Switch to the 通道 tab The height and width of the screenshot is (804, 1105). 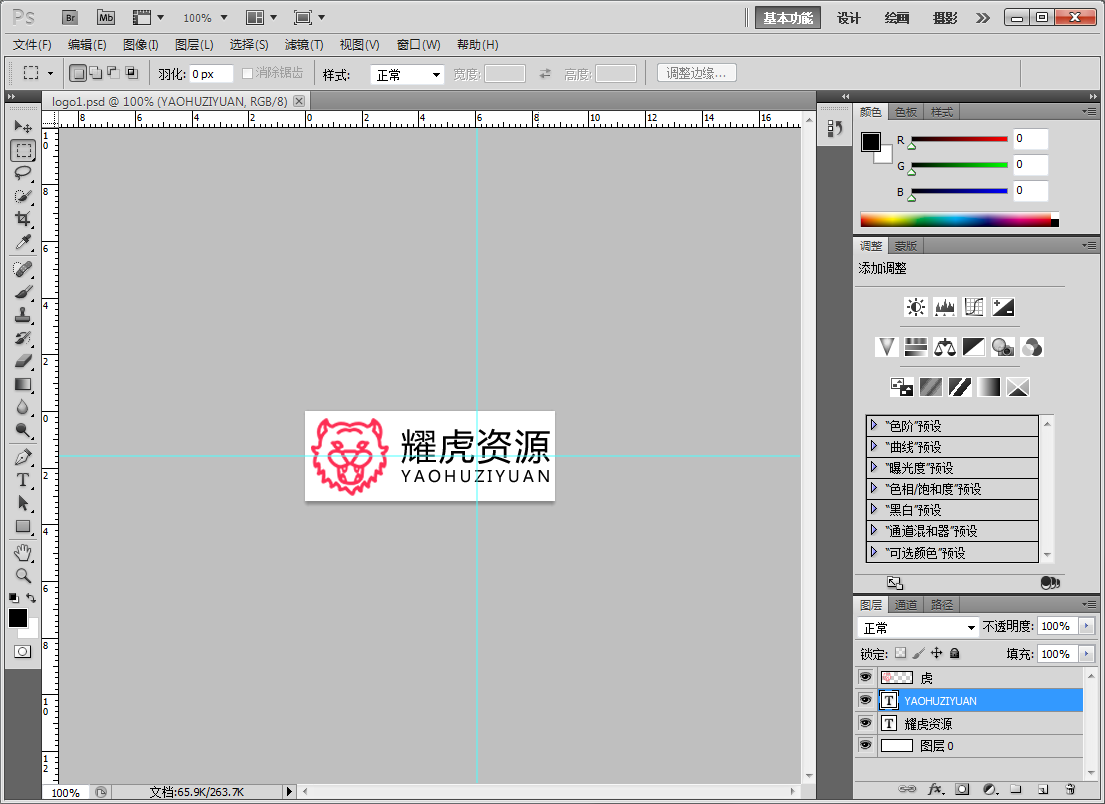(x=906, y=604)
